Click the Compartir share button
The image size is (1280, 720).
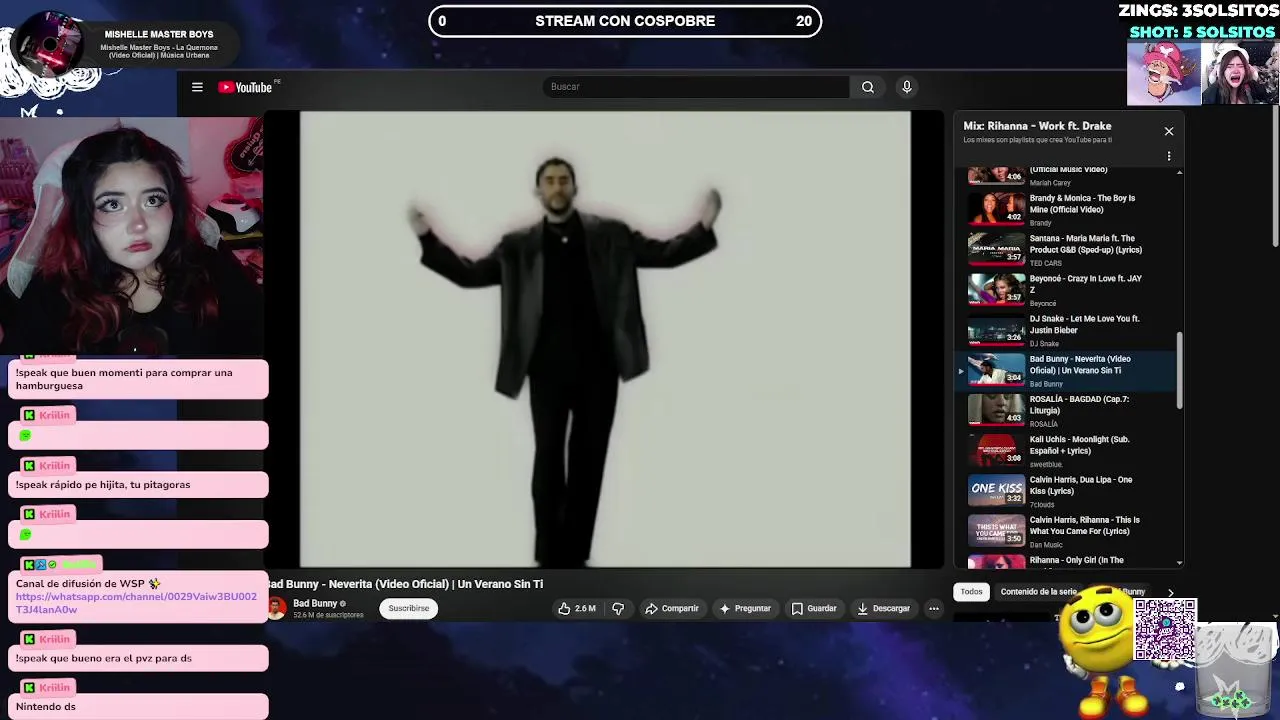click(672, 608)
